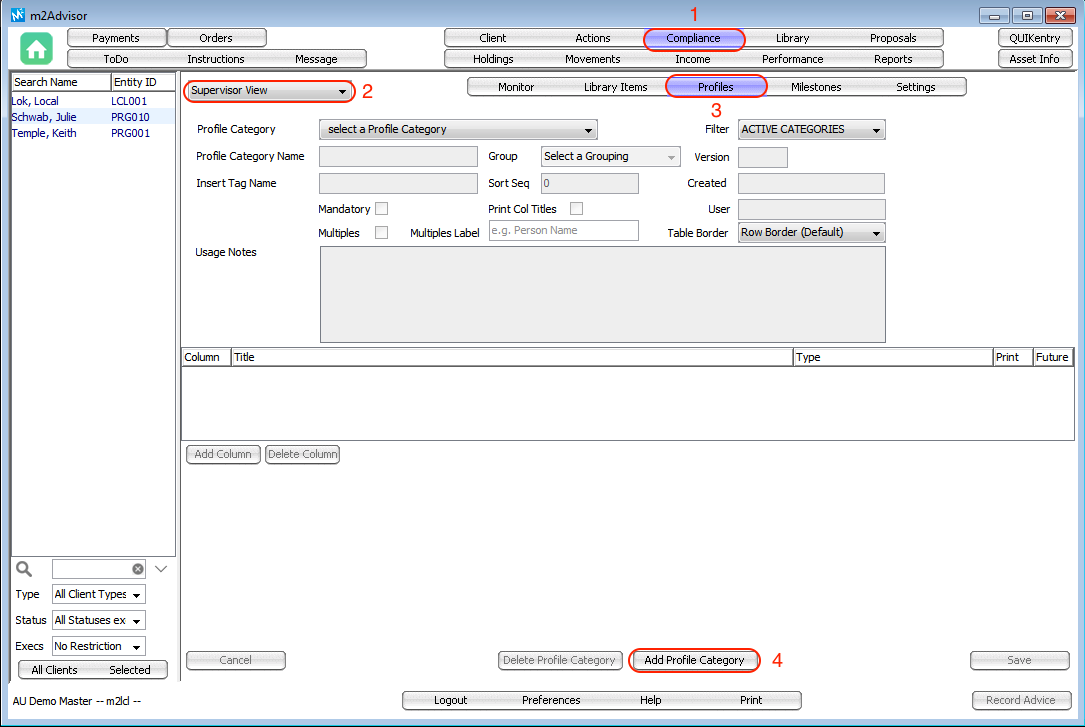Click the magnifier search icon
The width and height of the screenshot is (1085, 727).
pos(25,569)
